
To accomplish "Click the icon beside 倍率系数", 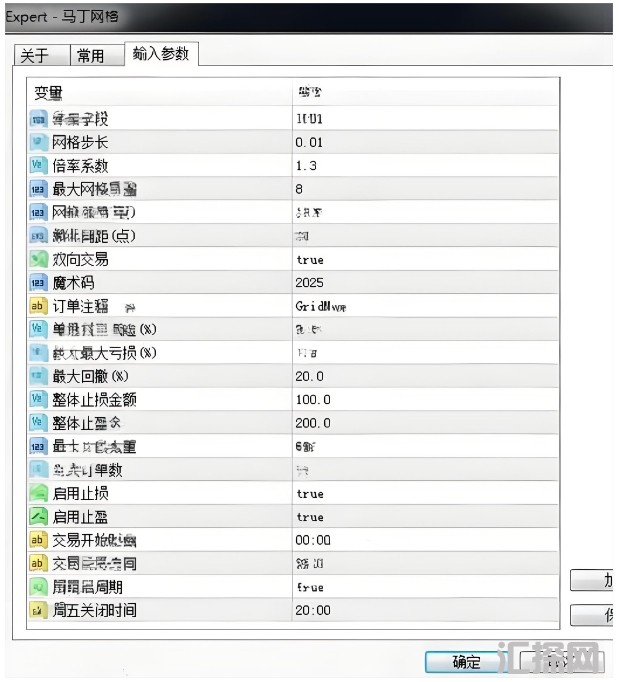I will point(39,166).
